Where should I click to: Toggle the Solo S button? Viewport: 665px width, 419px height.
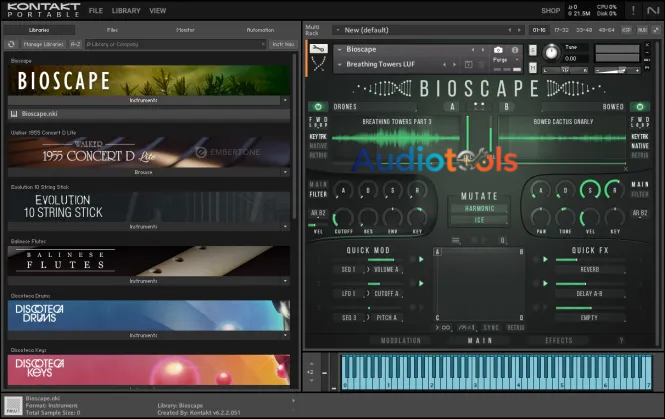[x=533, y=50]
